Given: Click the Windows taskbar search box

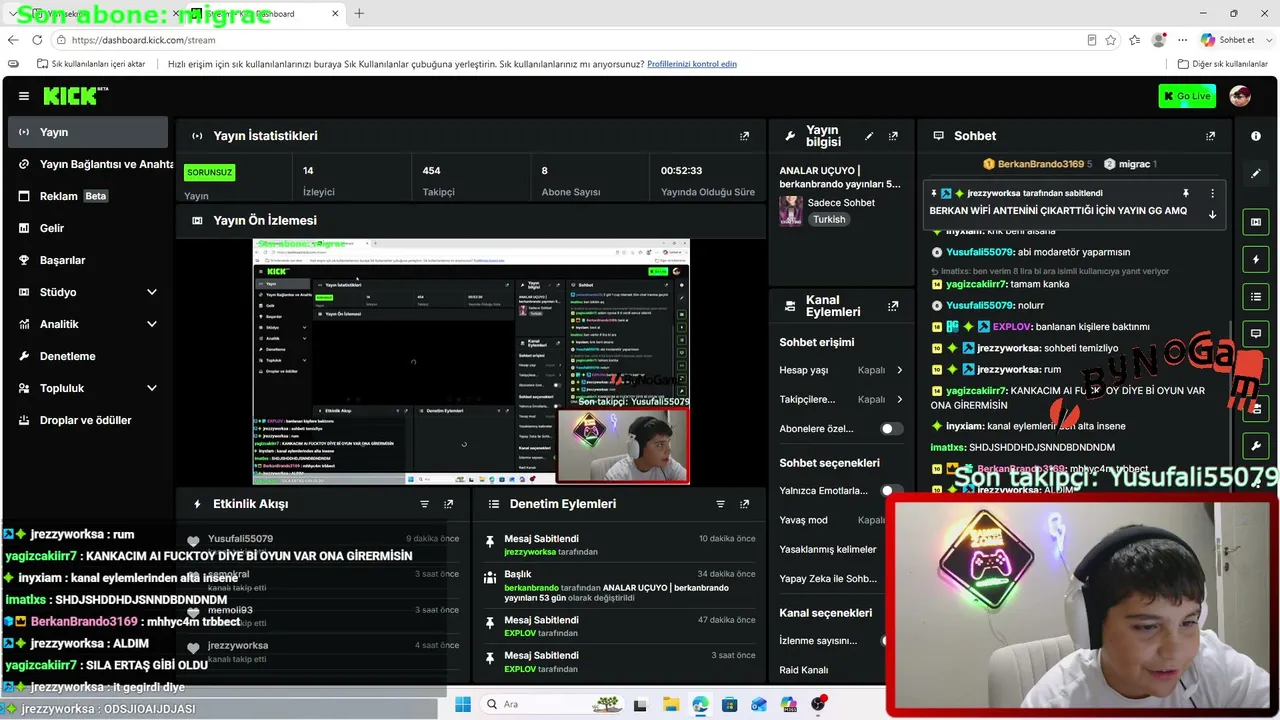Looking at the screenshot, I should 550,704.
